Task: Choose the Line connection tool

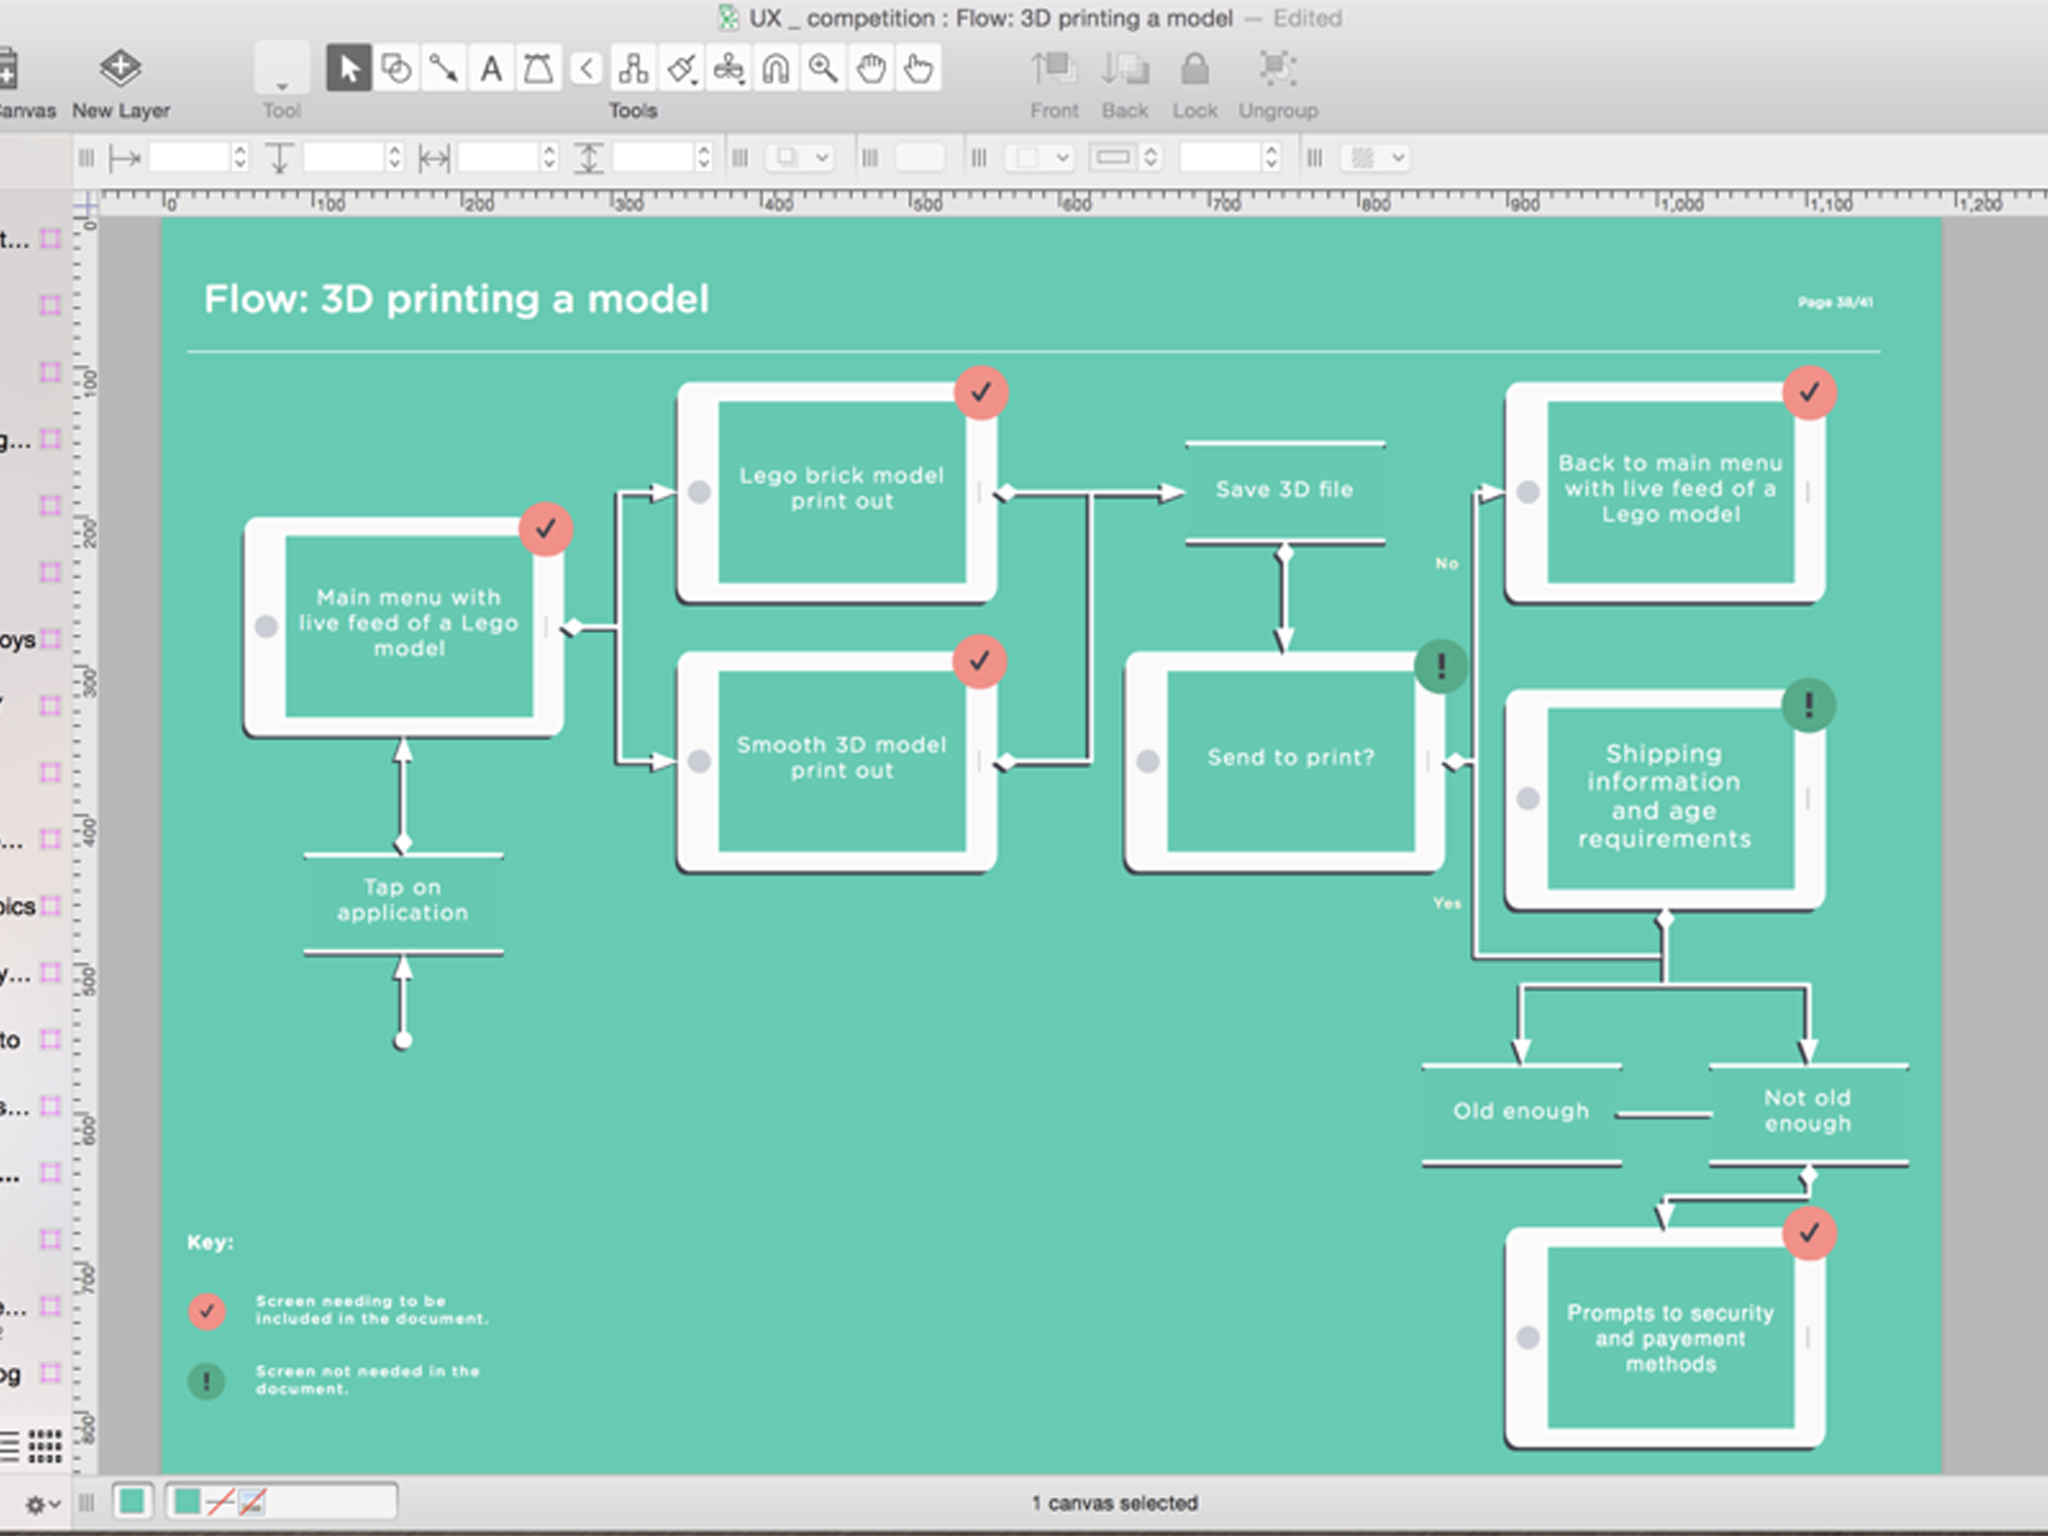Action: 443,69
